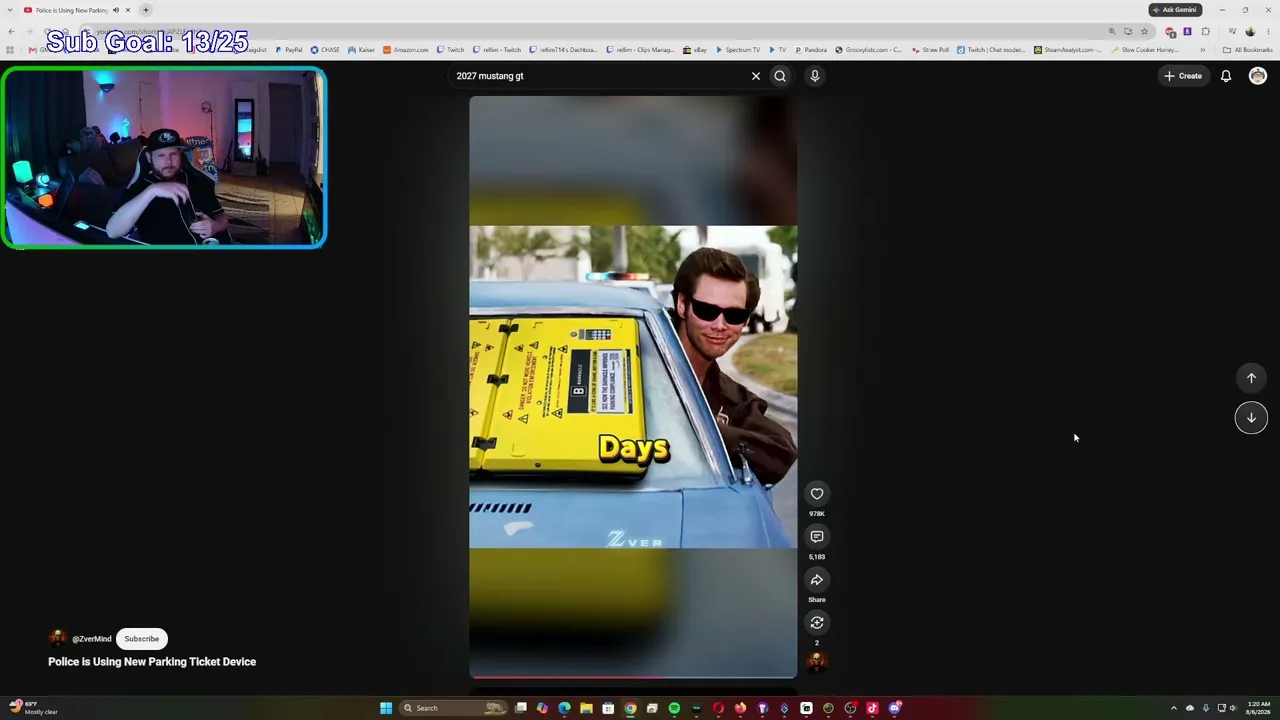
Task: Open the Remix option for this Short
Action: coord(817,623)
